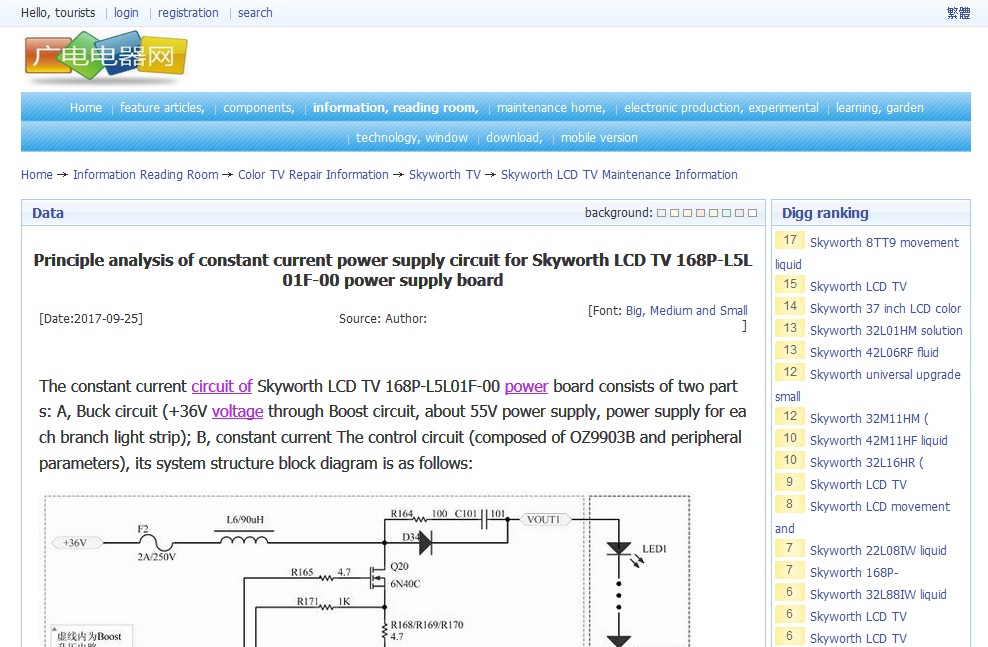Open Skyworth 8TT9 movement ranking entry
This screenshot has height=647, width=988.
pyautogui.click(x=884, y=243)
